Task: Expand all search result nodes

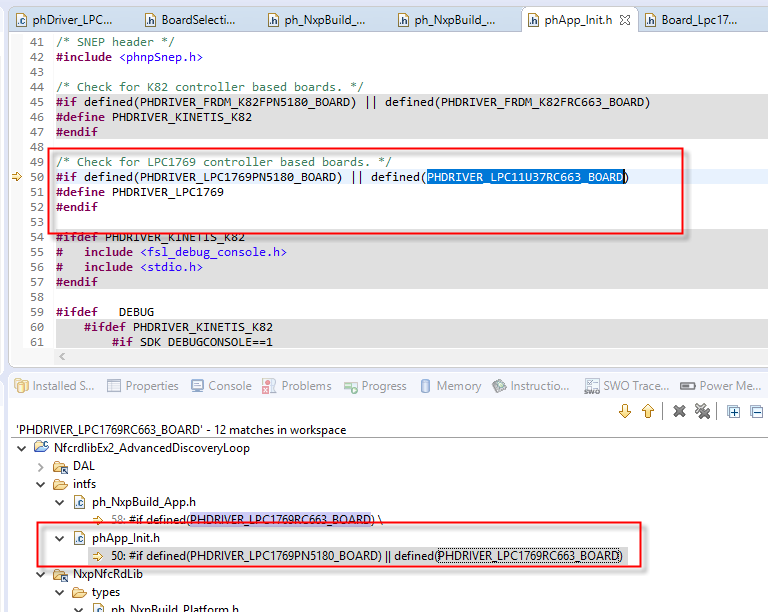Action: 734,412
